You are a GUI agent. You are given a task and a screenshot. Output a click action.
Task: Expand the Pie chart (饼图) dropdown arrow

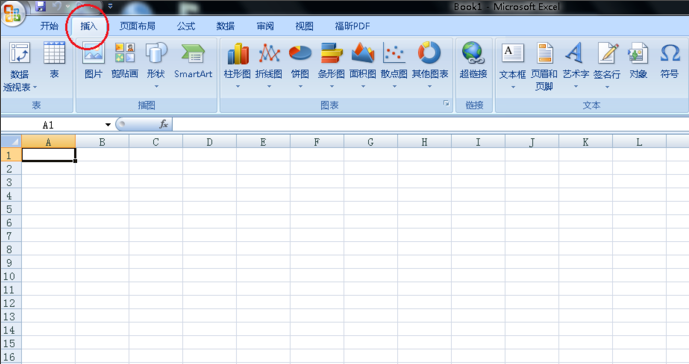(301, 87)
